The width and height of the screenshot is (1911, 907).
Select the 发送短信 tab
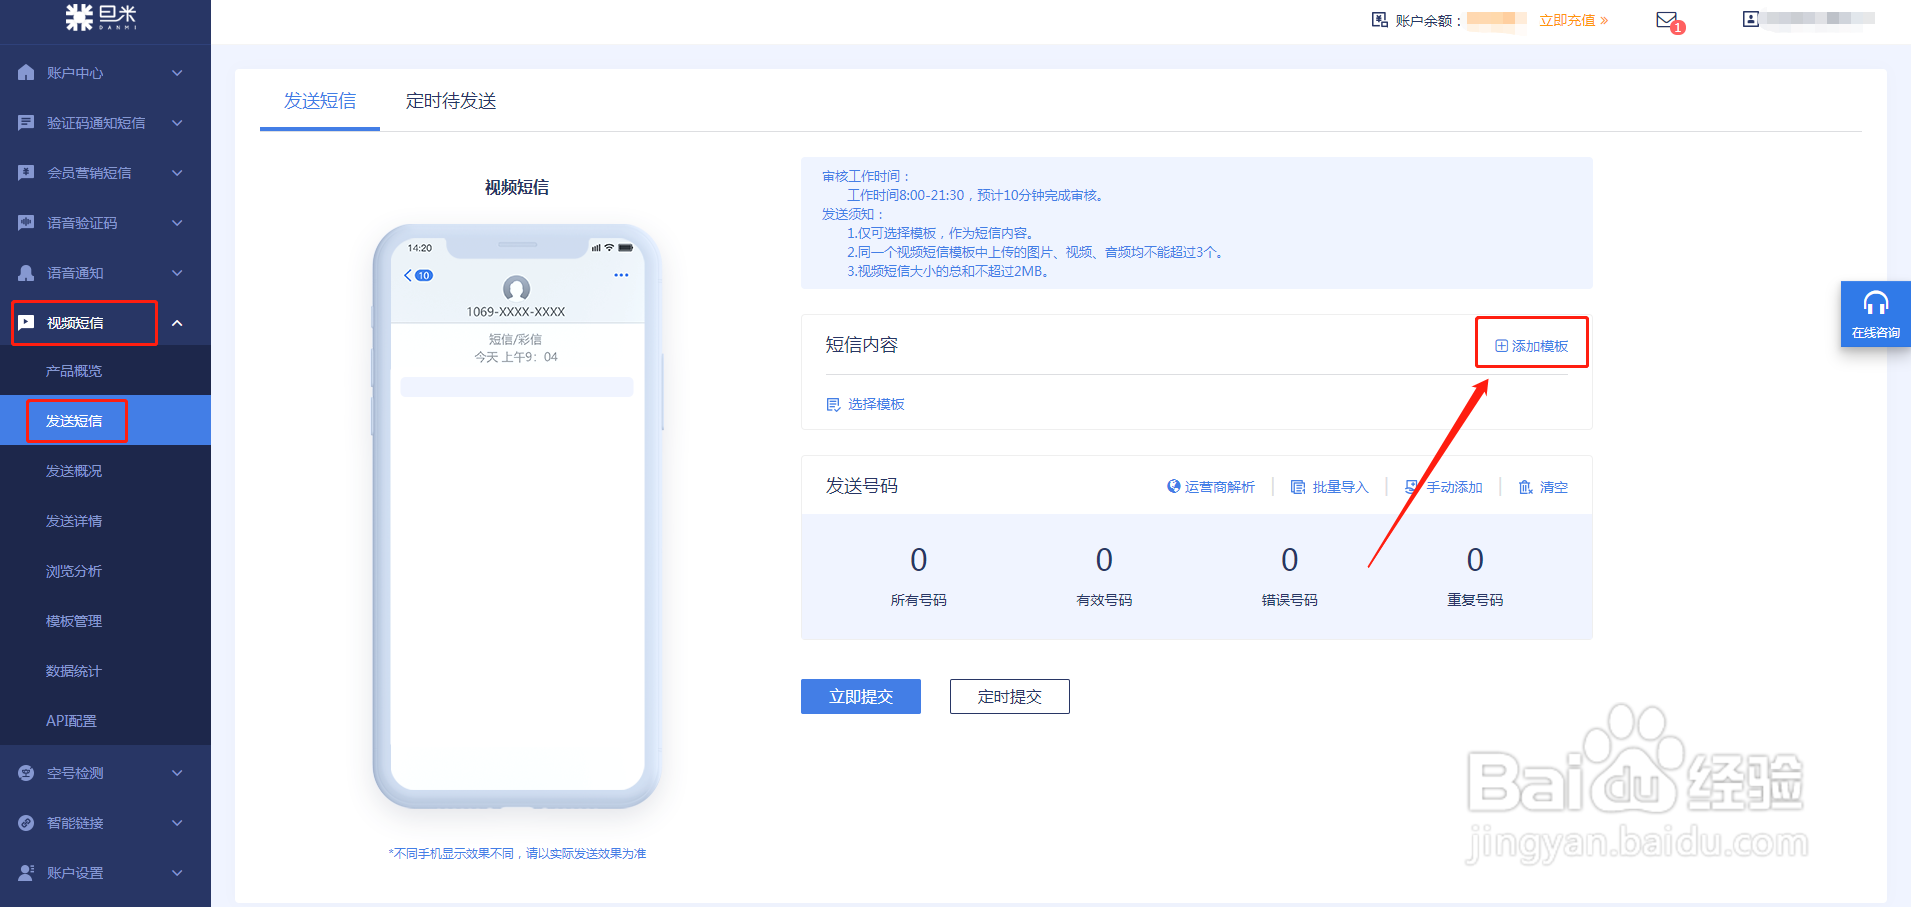(319, 101)
